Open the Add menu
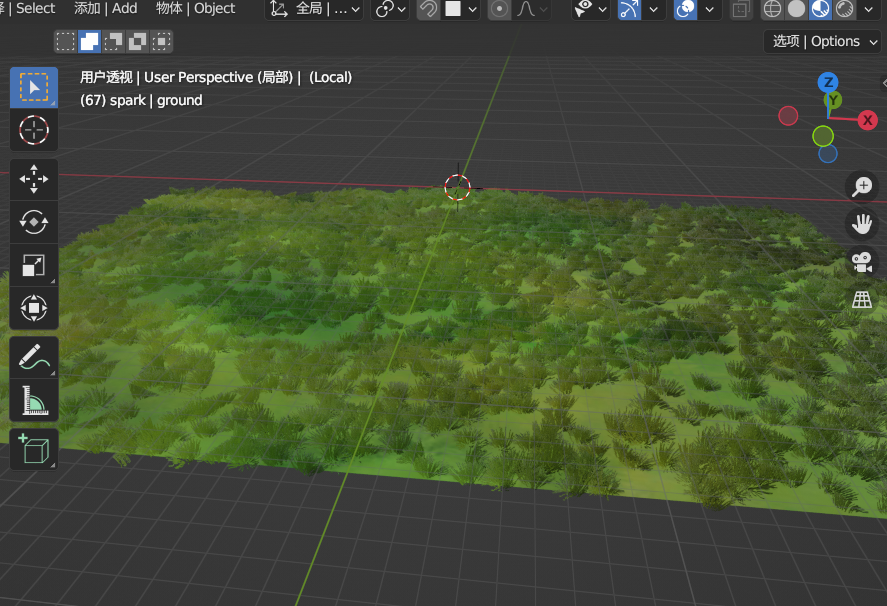Screen dimensions: 887x606 coord(106,8)
